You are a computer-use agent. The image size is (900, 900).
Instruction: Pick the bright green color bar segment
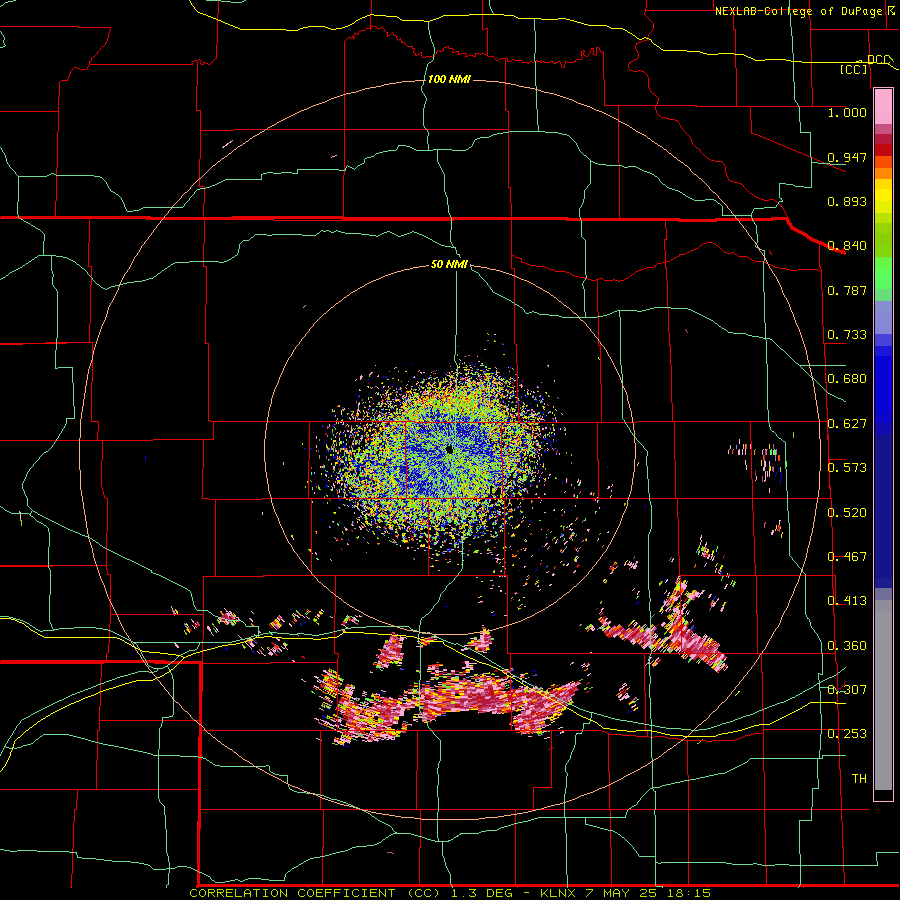pyautogui.click(x=883, y=273)
